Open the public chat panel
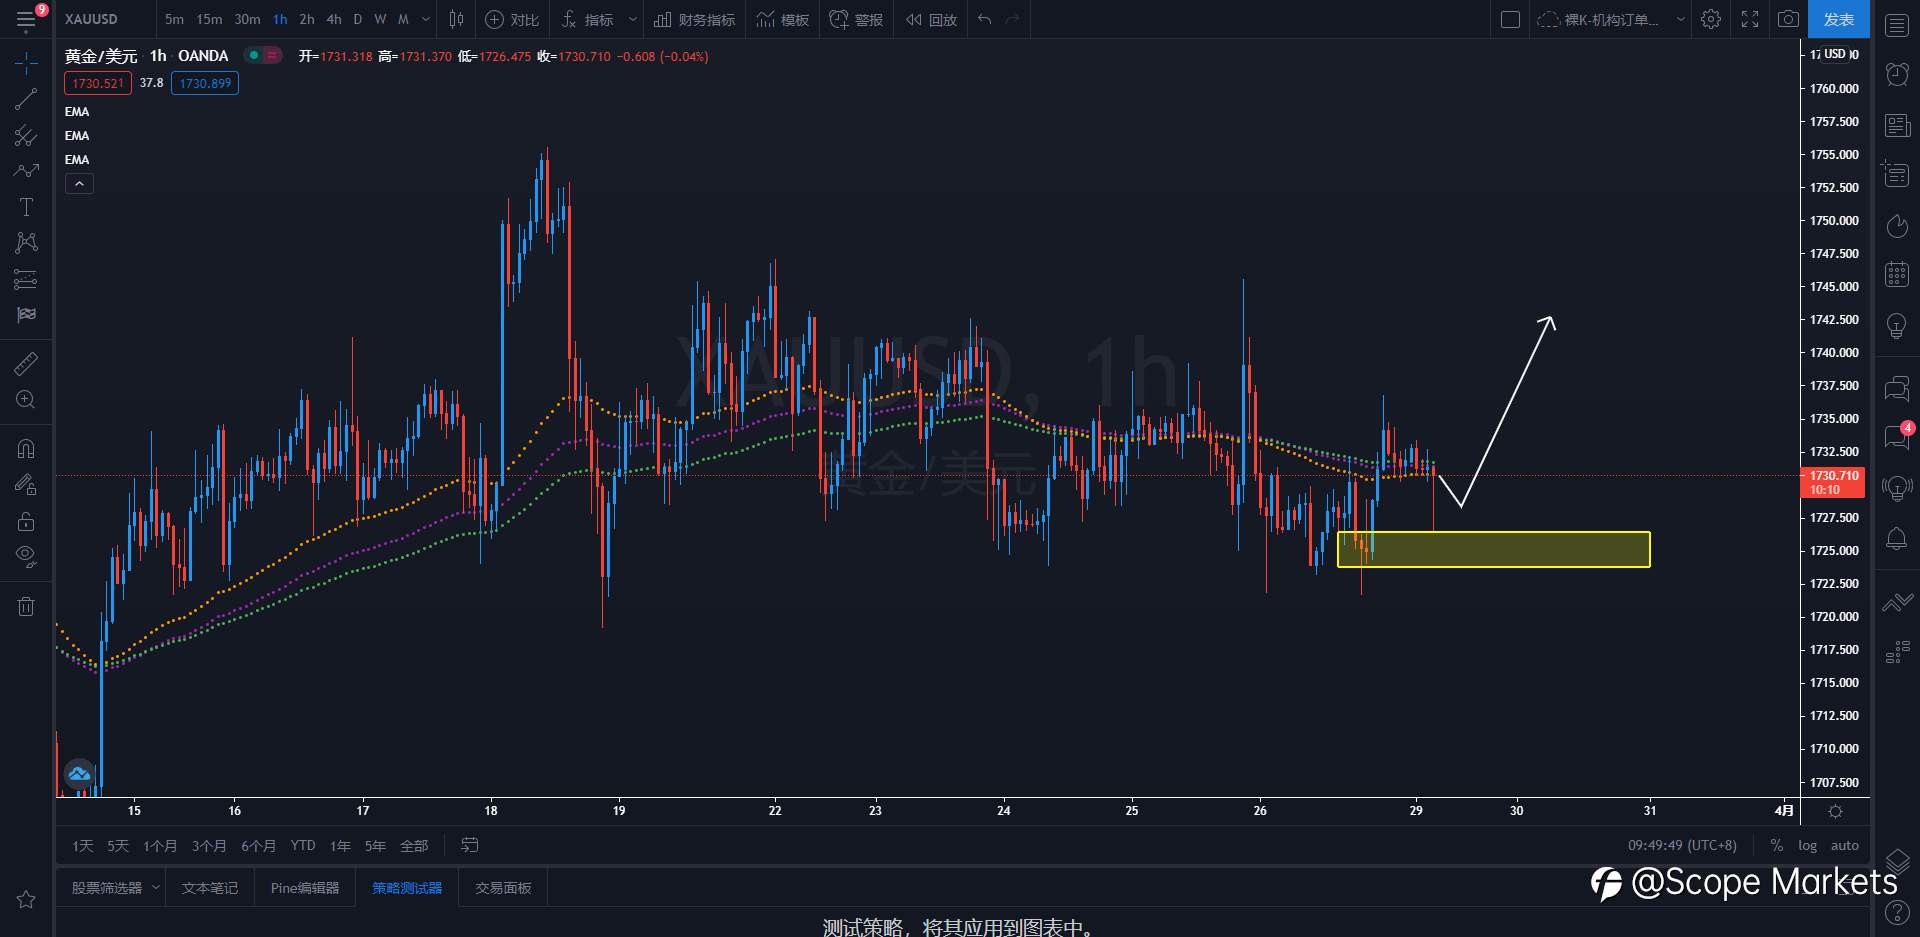Image resolution: width=1920 pixels, height=937 pixels. (x=1897, y=387)
